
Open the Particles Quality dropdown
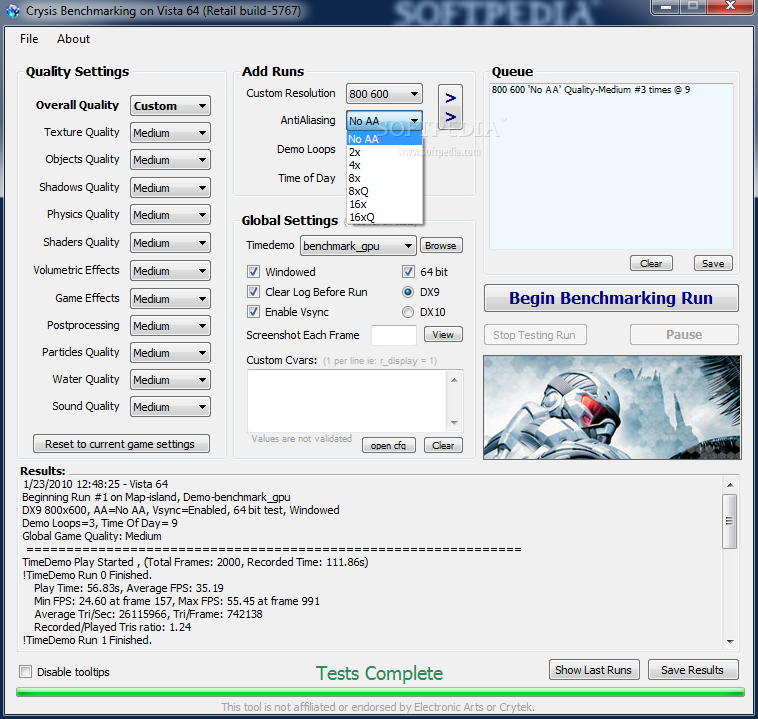pyautogui.click(x=170, y=353)
